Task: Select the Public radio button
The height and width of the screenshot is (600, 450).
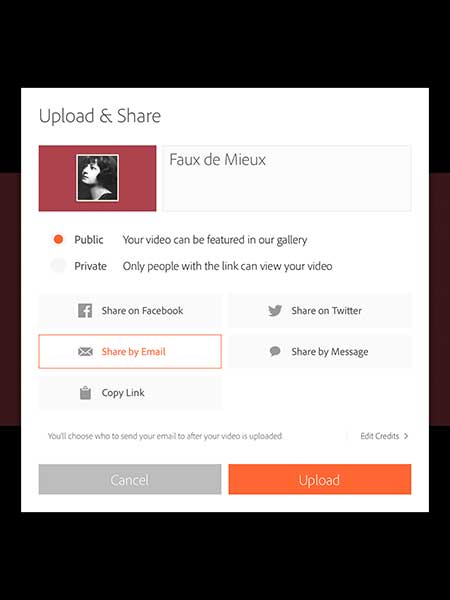Action: point(58,239)
